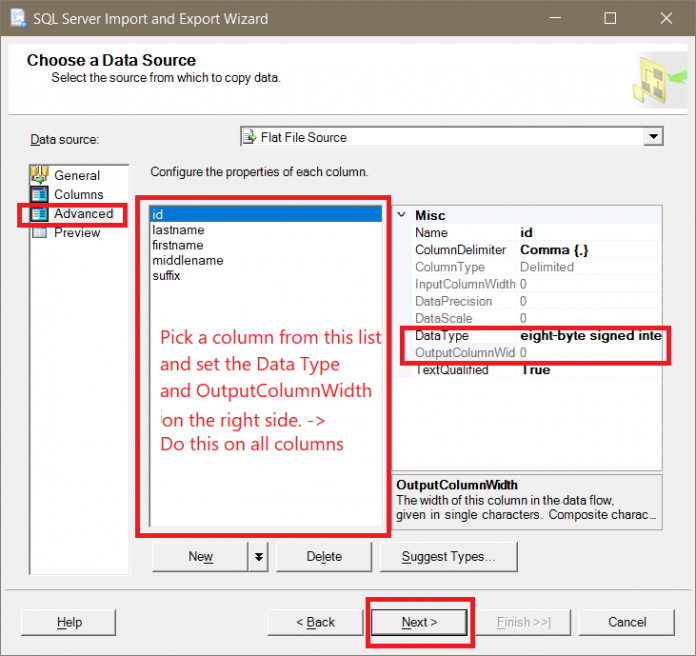This screenshot has height=656, width=696.
Task: Click the Flat File Source icon
Action: [x=250, y=137]
